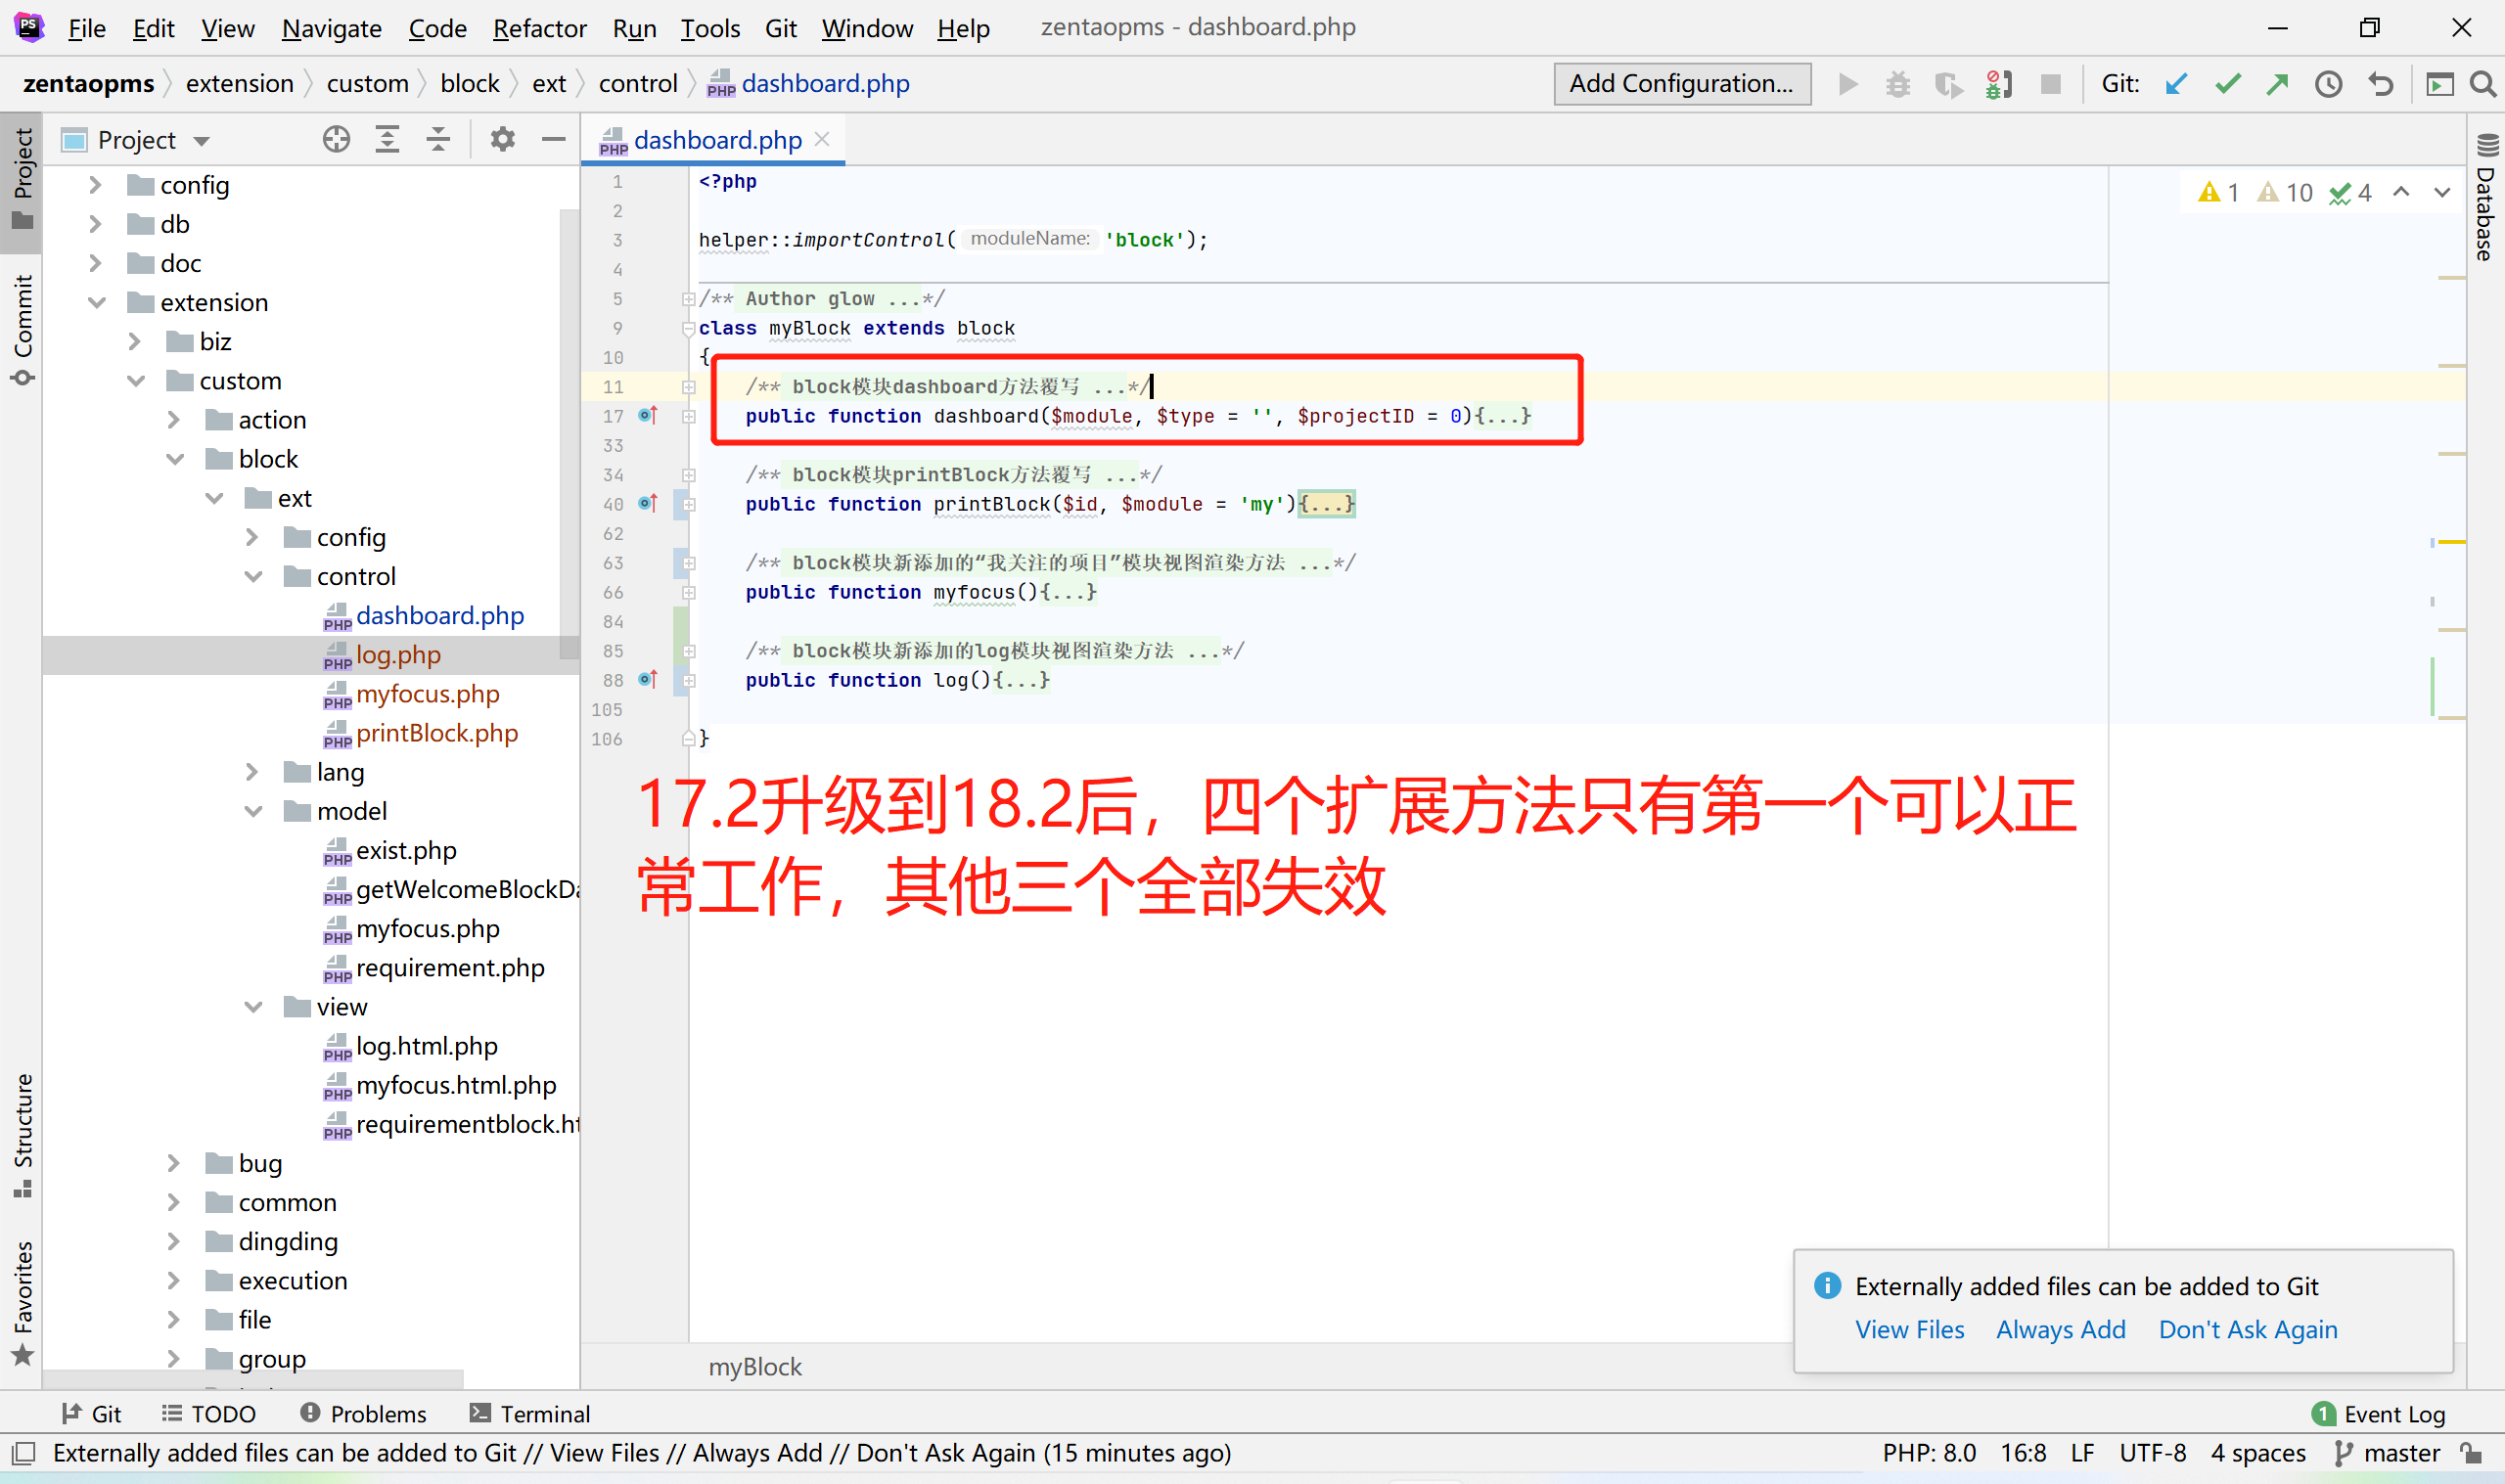Open the Refactor menu
This screenshot has height=1484, width=2505.
tap(539, 28)
